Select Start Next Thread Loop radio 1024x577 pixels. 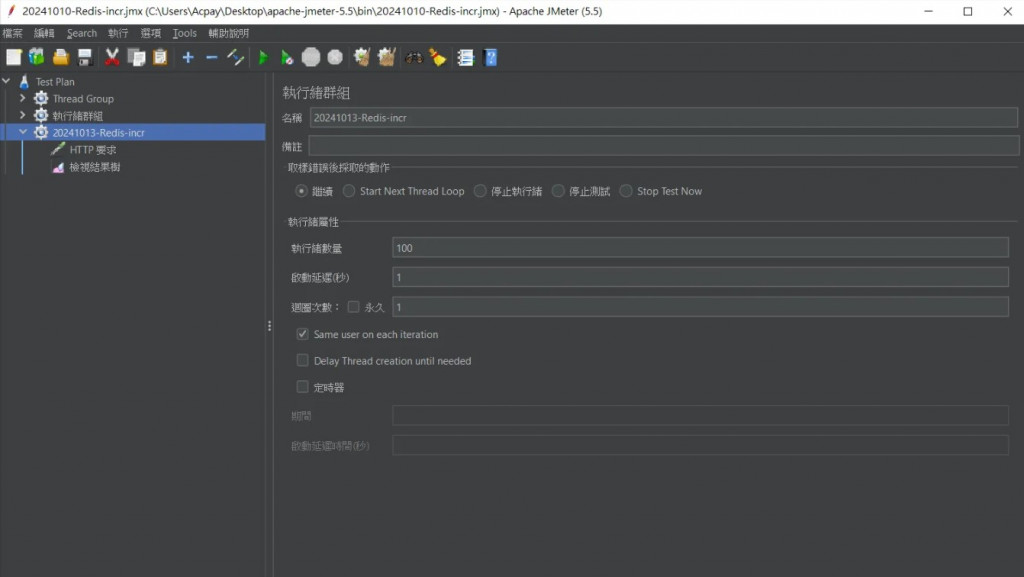(x=349, y=191)
